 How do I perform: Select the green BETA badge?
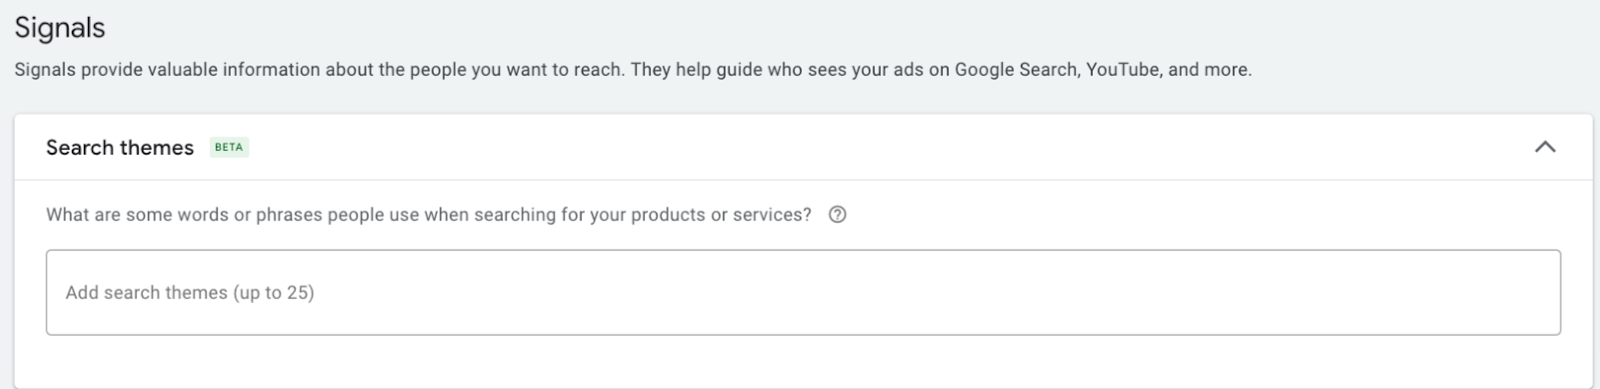tap(229, 147)
